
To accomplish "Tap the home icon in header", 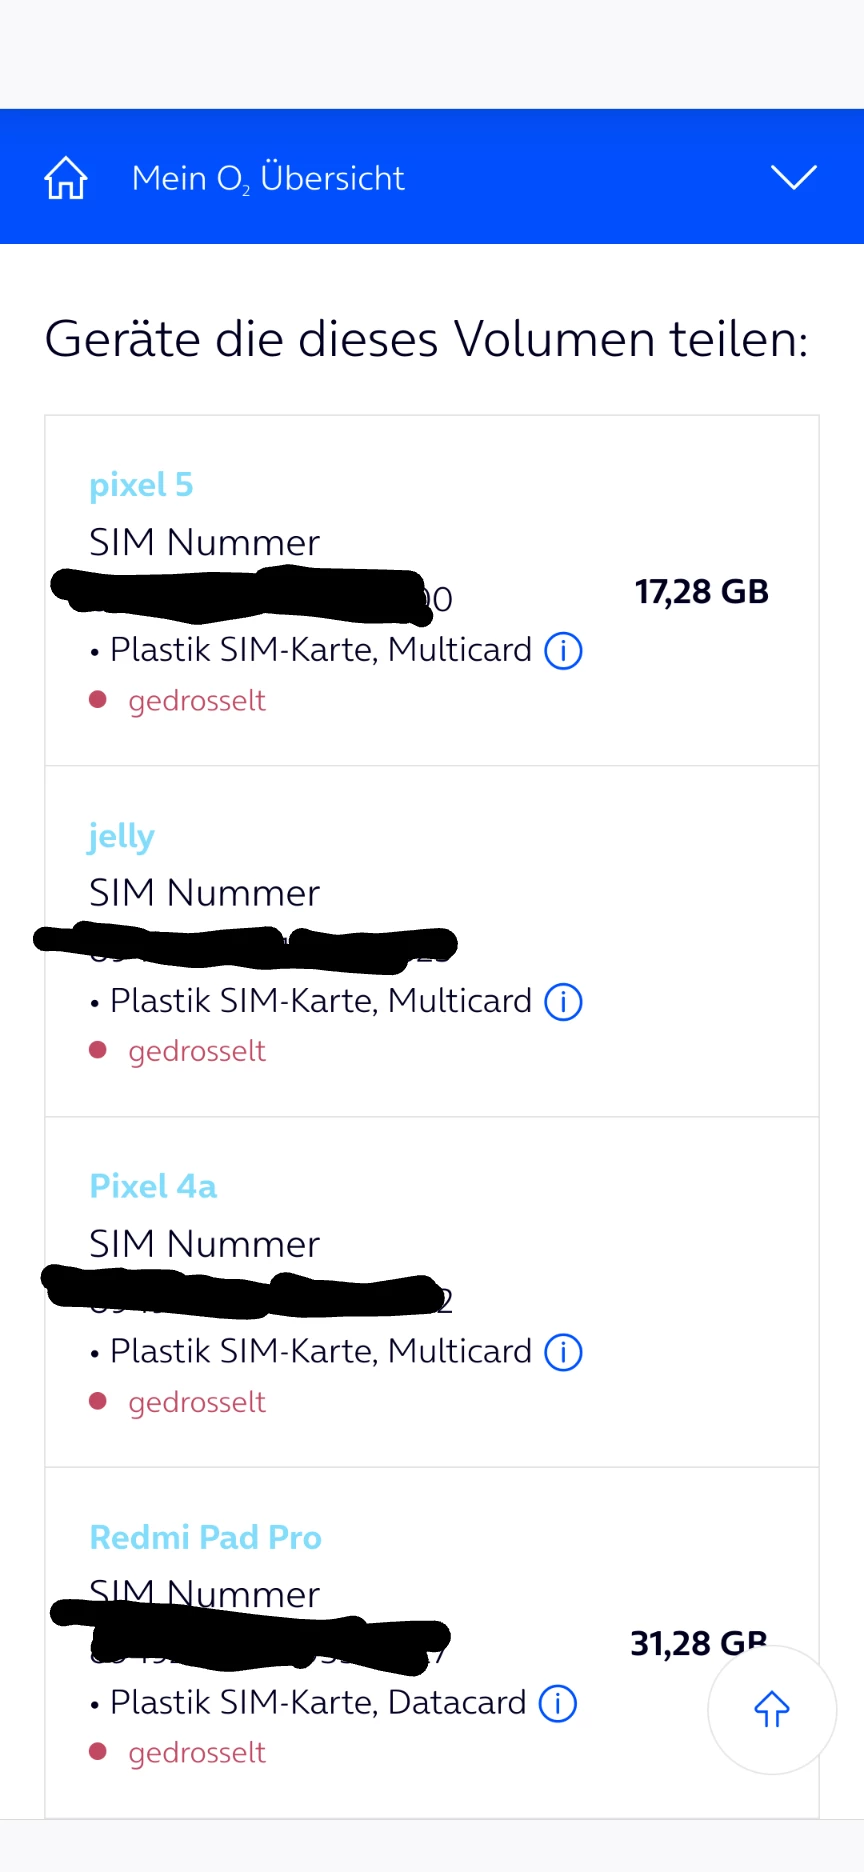I will tap(66, 178).
